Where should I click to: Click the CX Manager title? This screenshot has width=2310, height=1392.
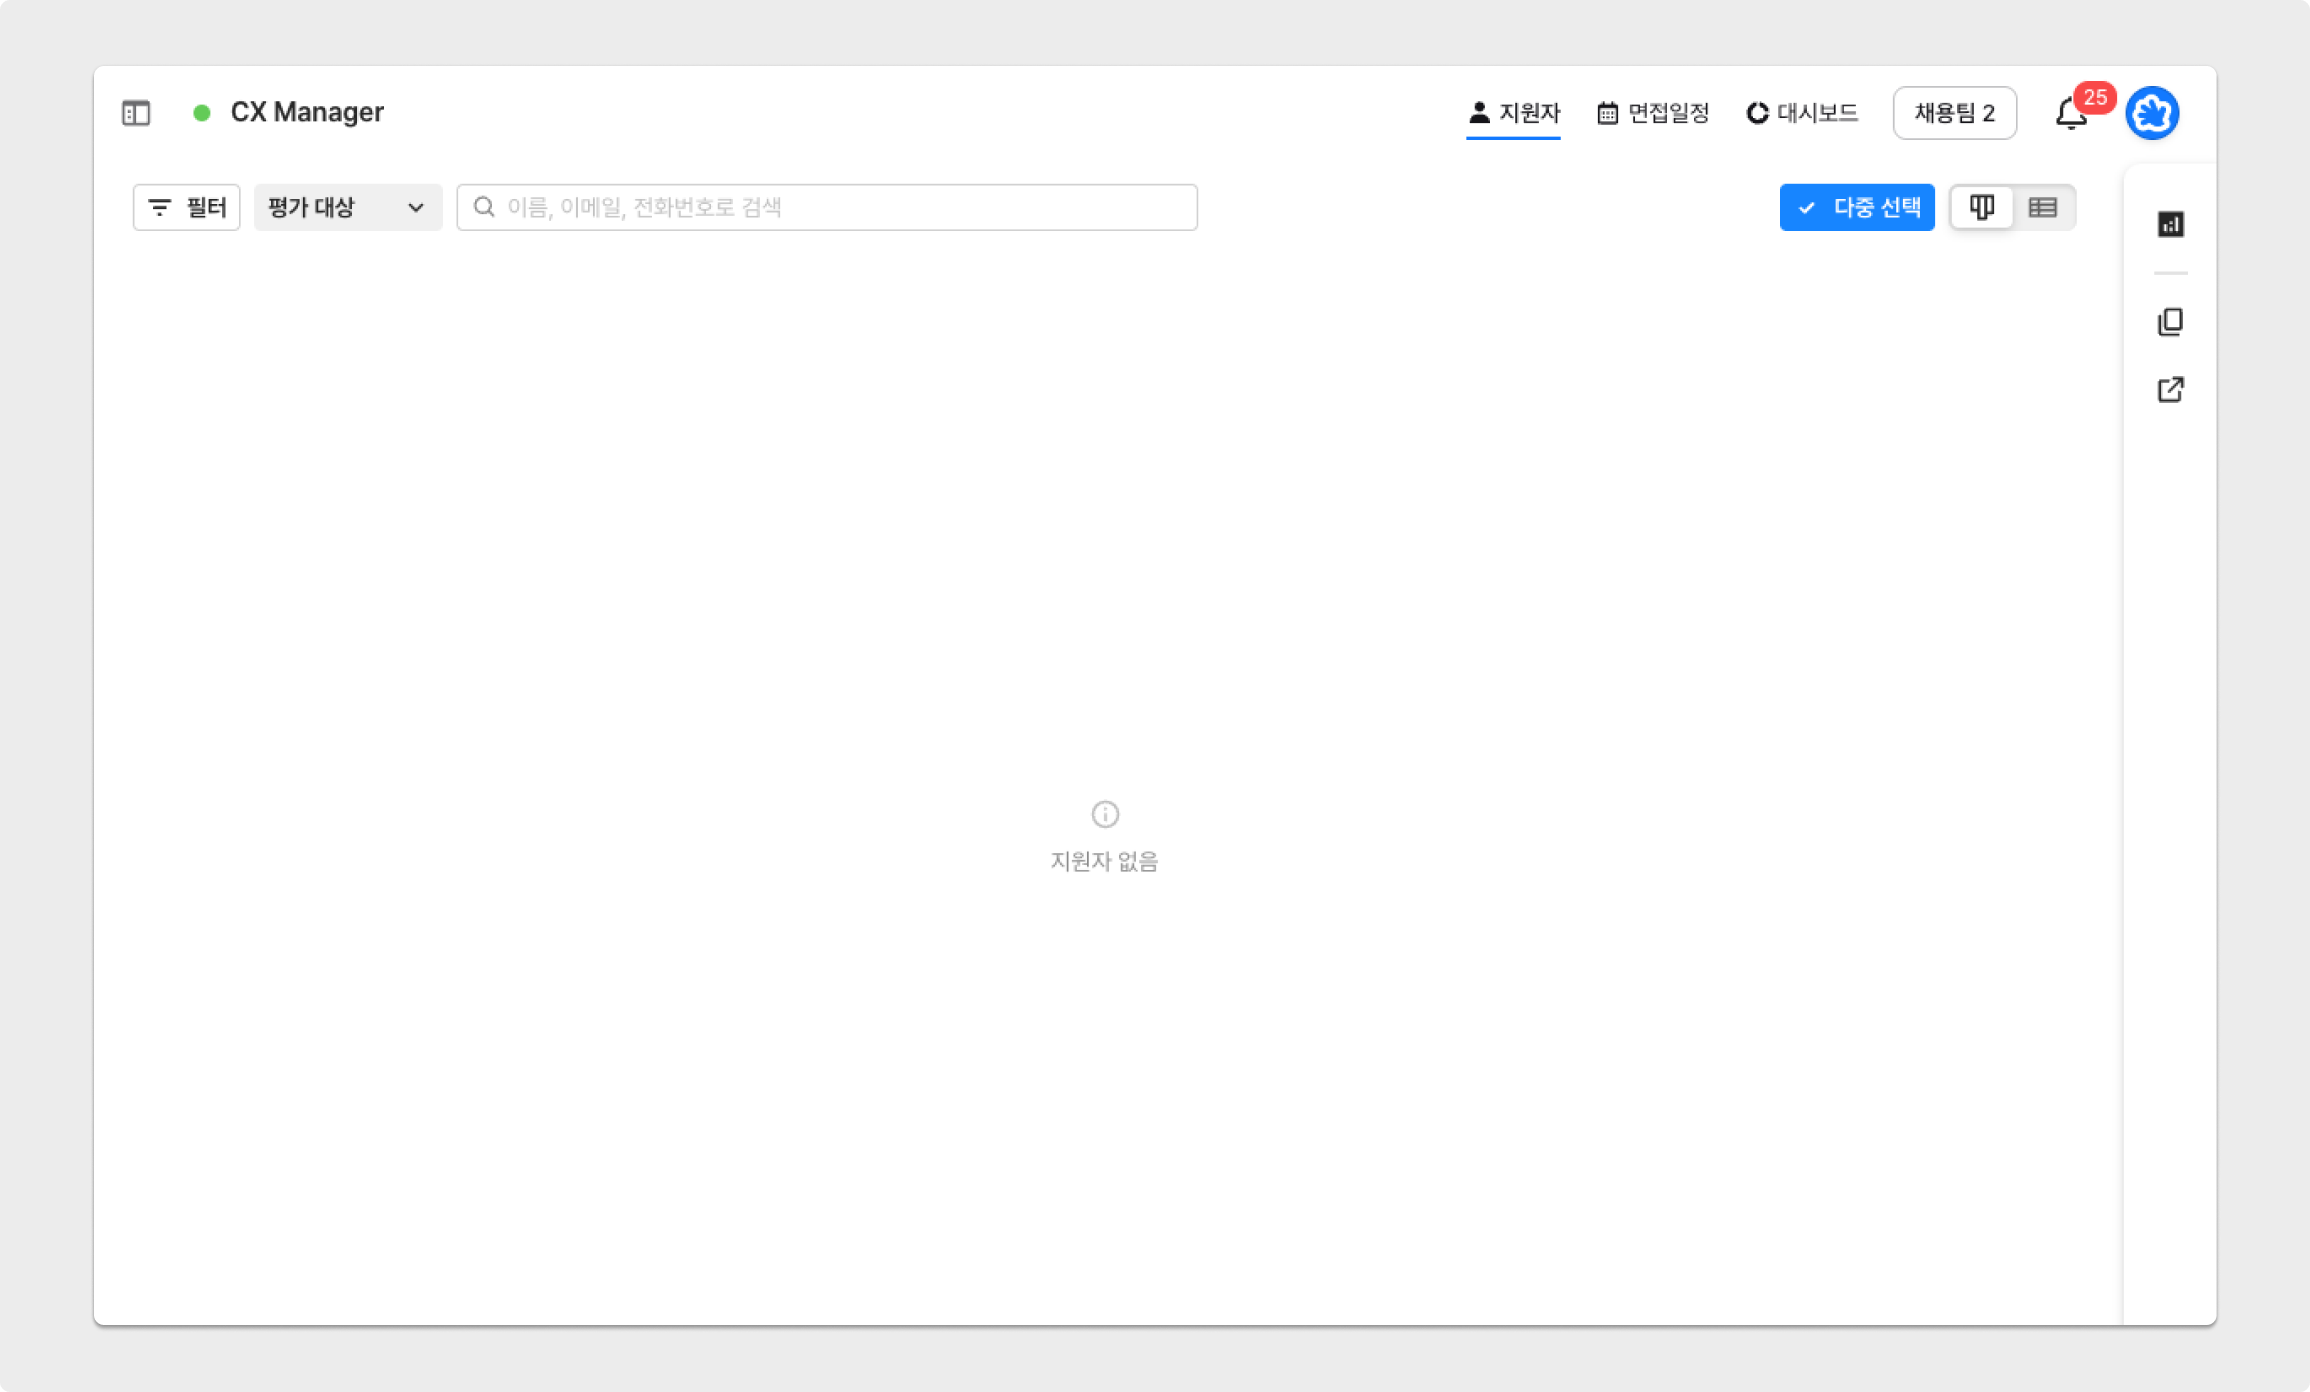point(307,112)
